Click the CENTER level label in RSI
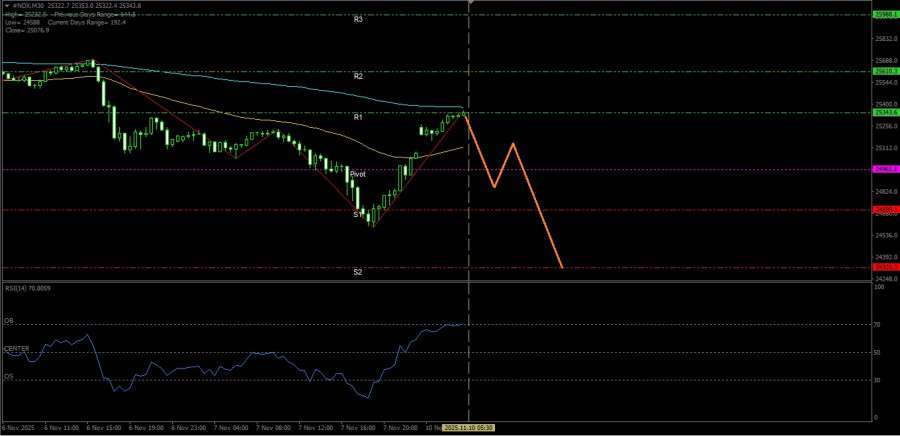900x436 pixels. click(17, 348)
